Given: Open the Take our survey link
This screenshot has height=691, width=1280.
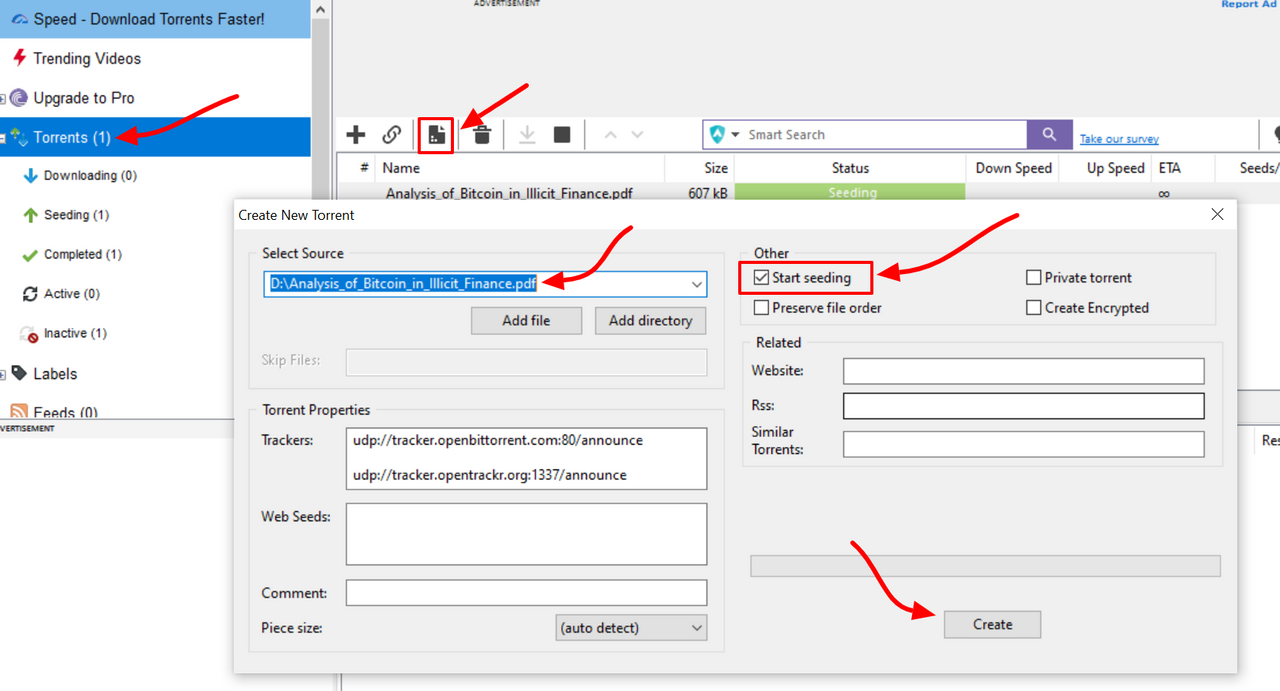Looking at the screenshot, I should 1119,139.
